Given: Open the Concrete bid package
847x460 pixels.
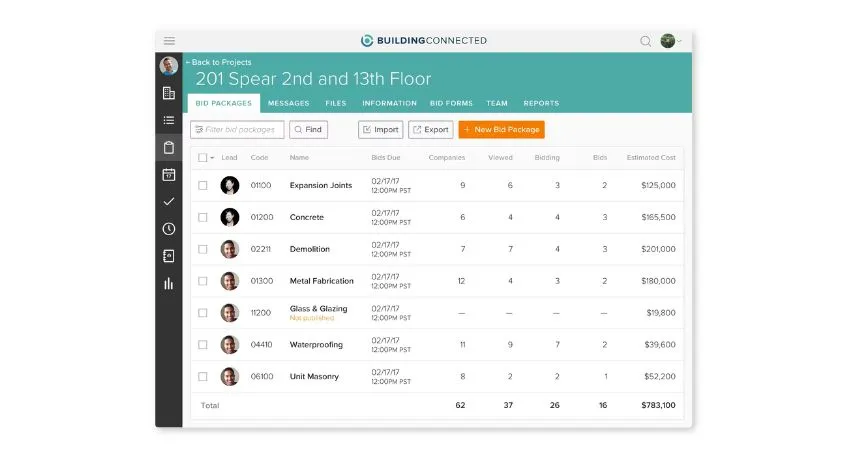Looking at the screenshot, I should coord(307,217).
